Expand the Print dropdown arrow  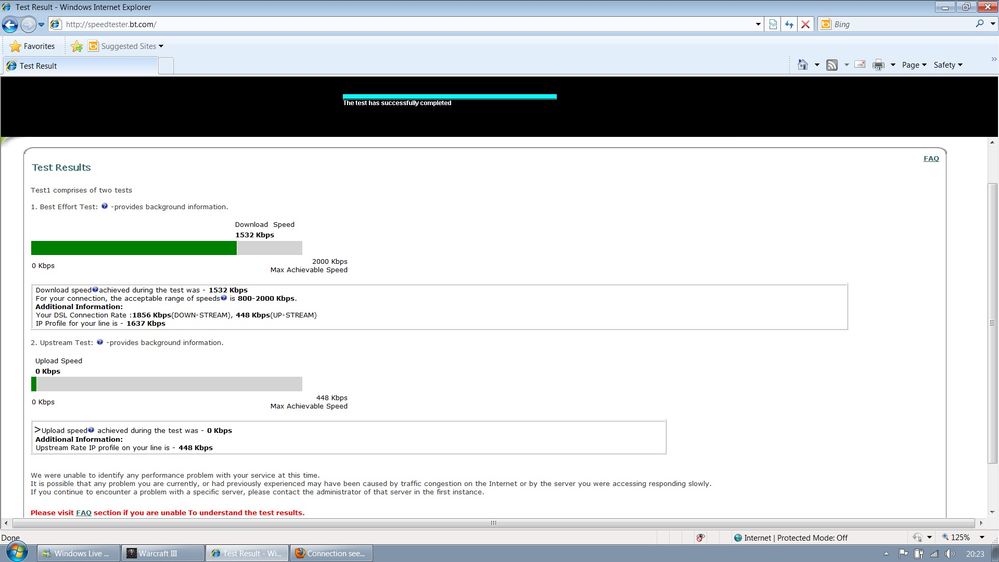point(893,65)
